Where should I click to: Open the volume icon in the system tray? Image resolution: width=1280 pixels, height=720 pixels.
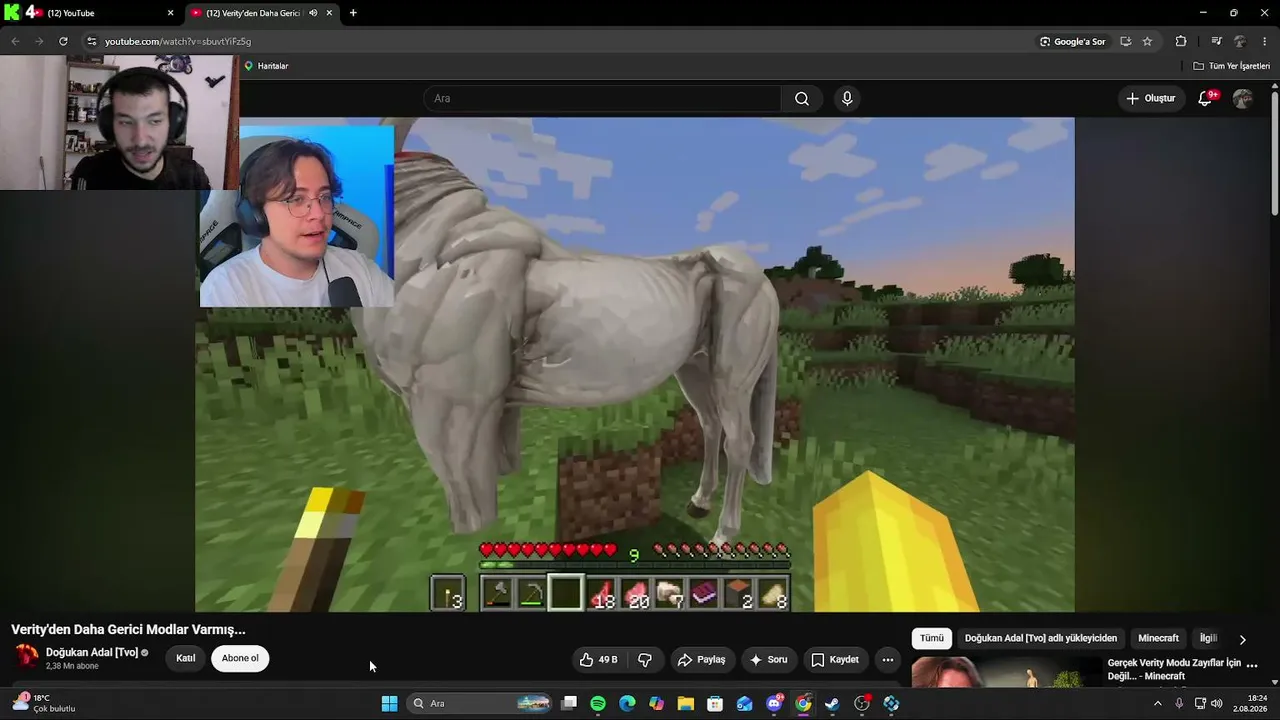click(1217, 703)
